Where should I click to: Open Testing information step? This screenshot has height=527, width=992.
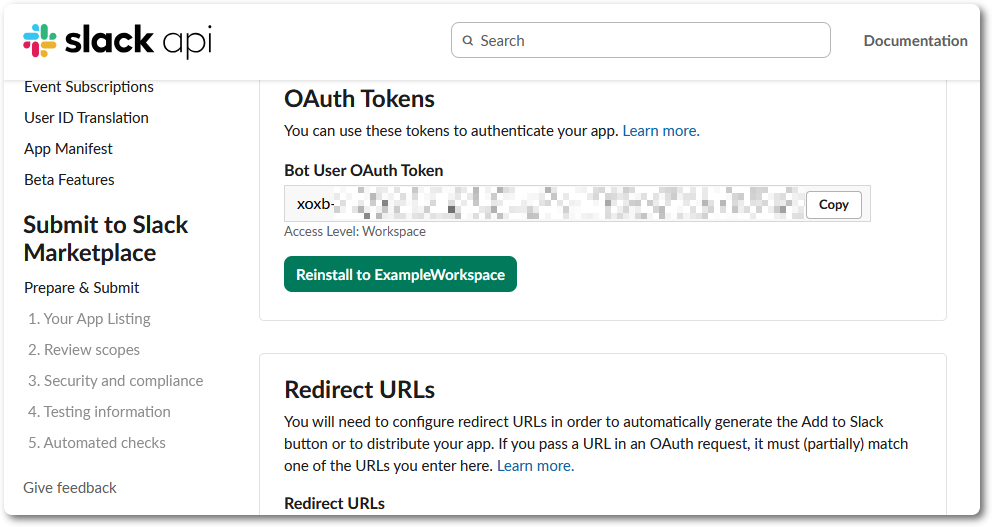99,412
